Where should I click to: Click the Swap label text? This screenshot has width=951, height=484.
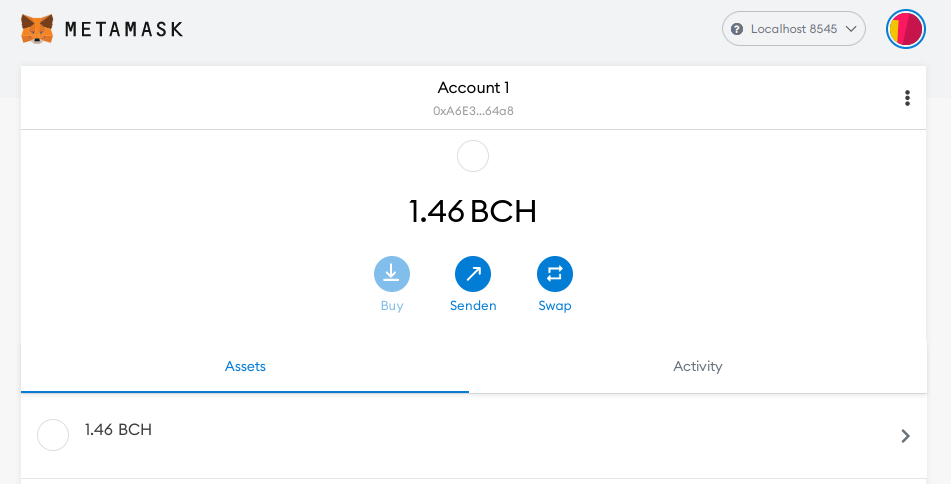tap(555, 306)
